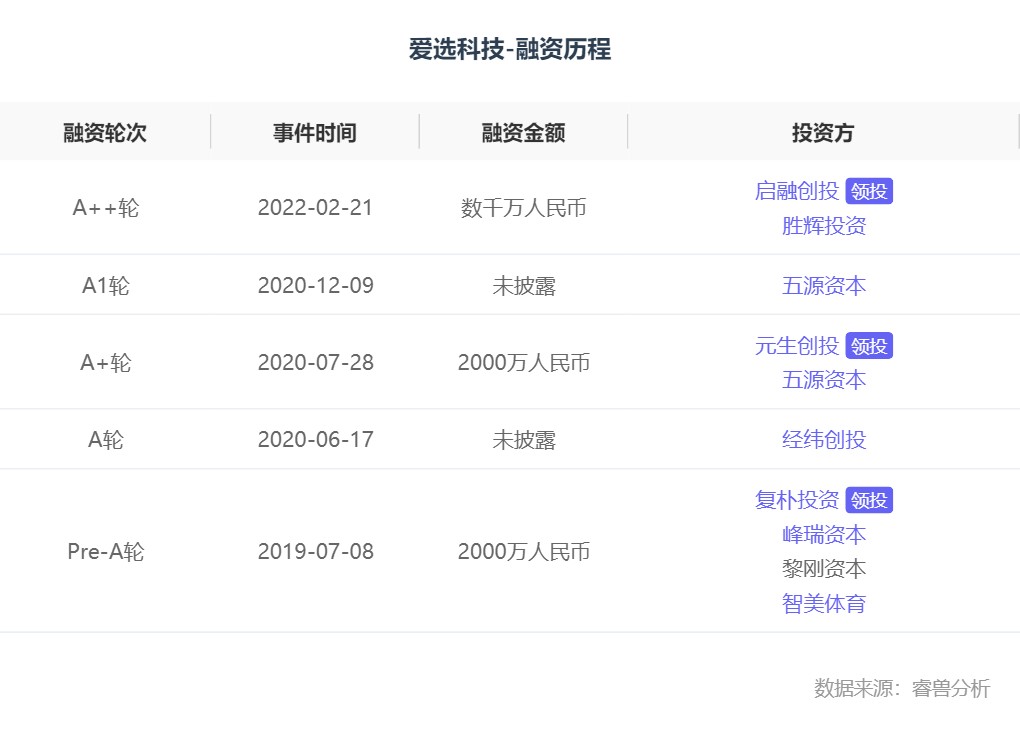Click 未披露 amount in A1轮 row
The height and width of the screenshot is (742, 1020).
click(524, 285)
